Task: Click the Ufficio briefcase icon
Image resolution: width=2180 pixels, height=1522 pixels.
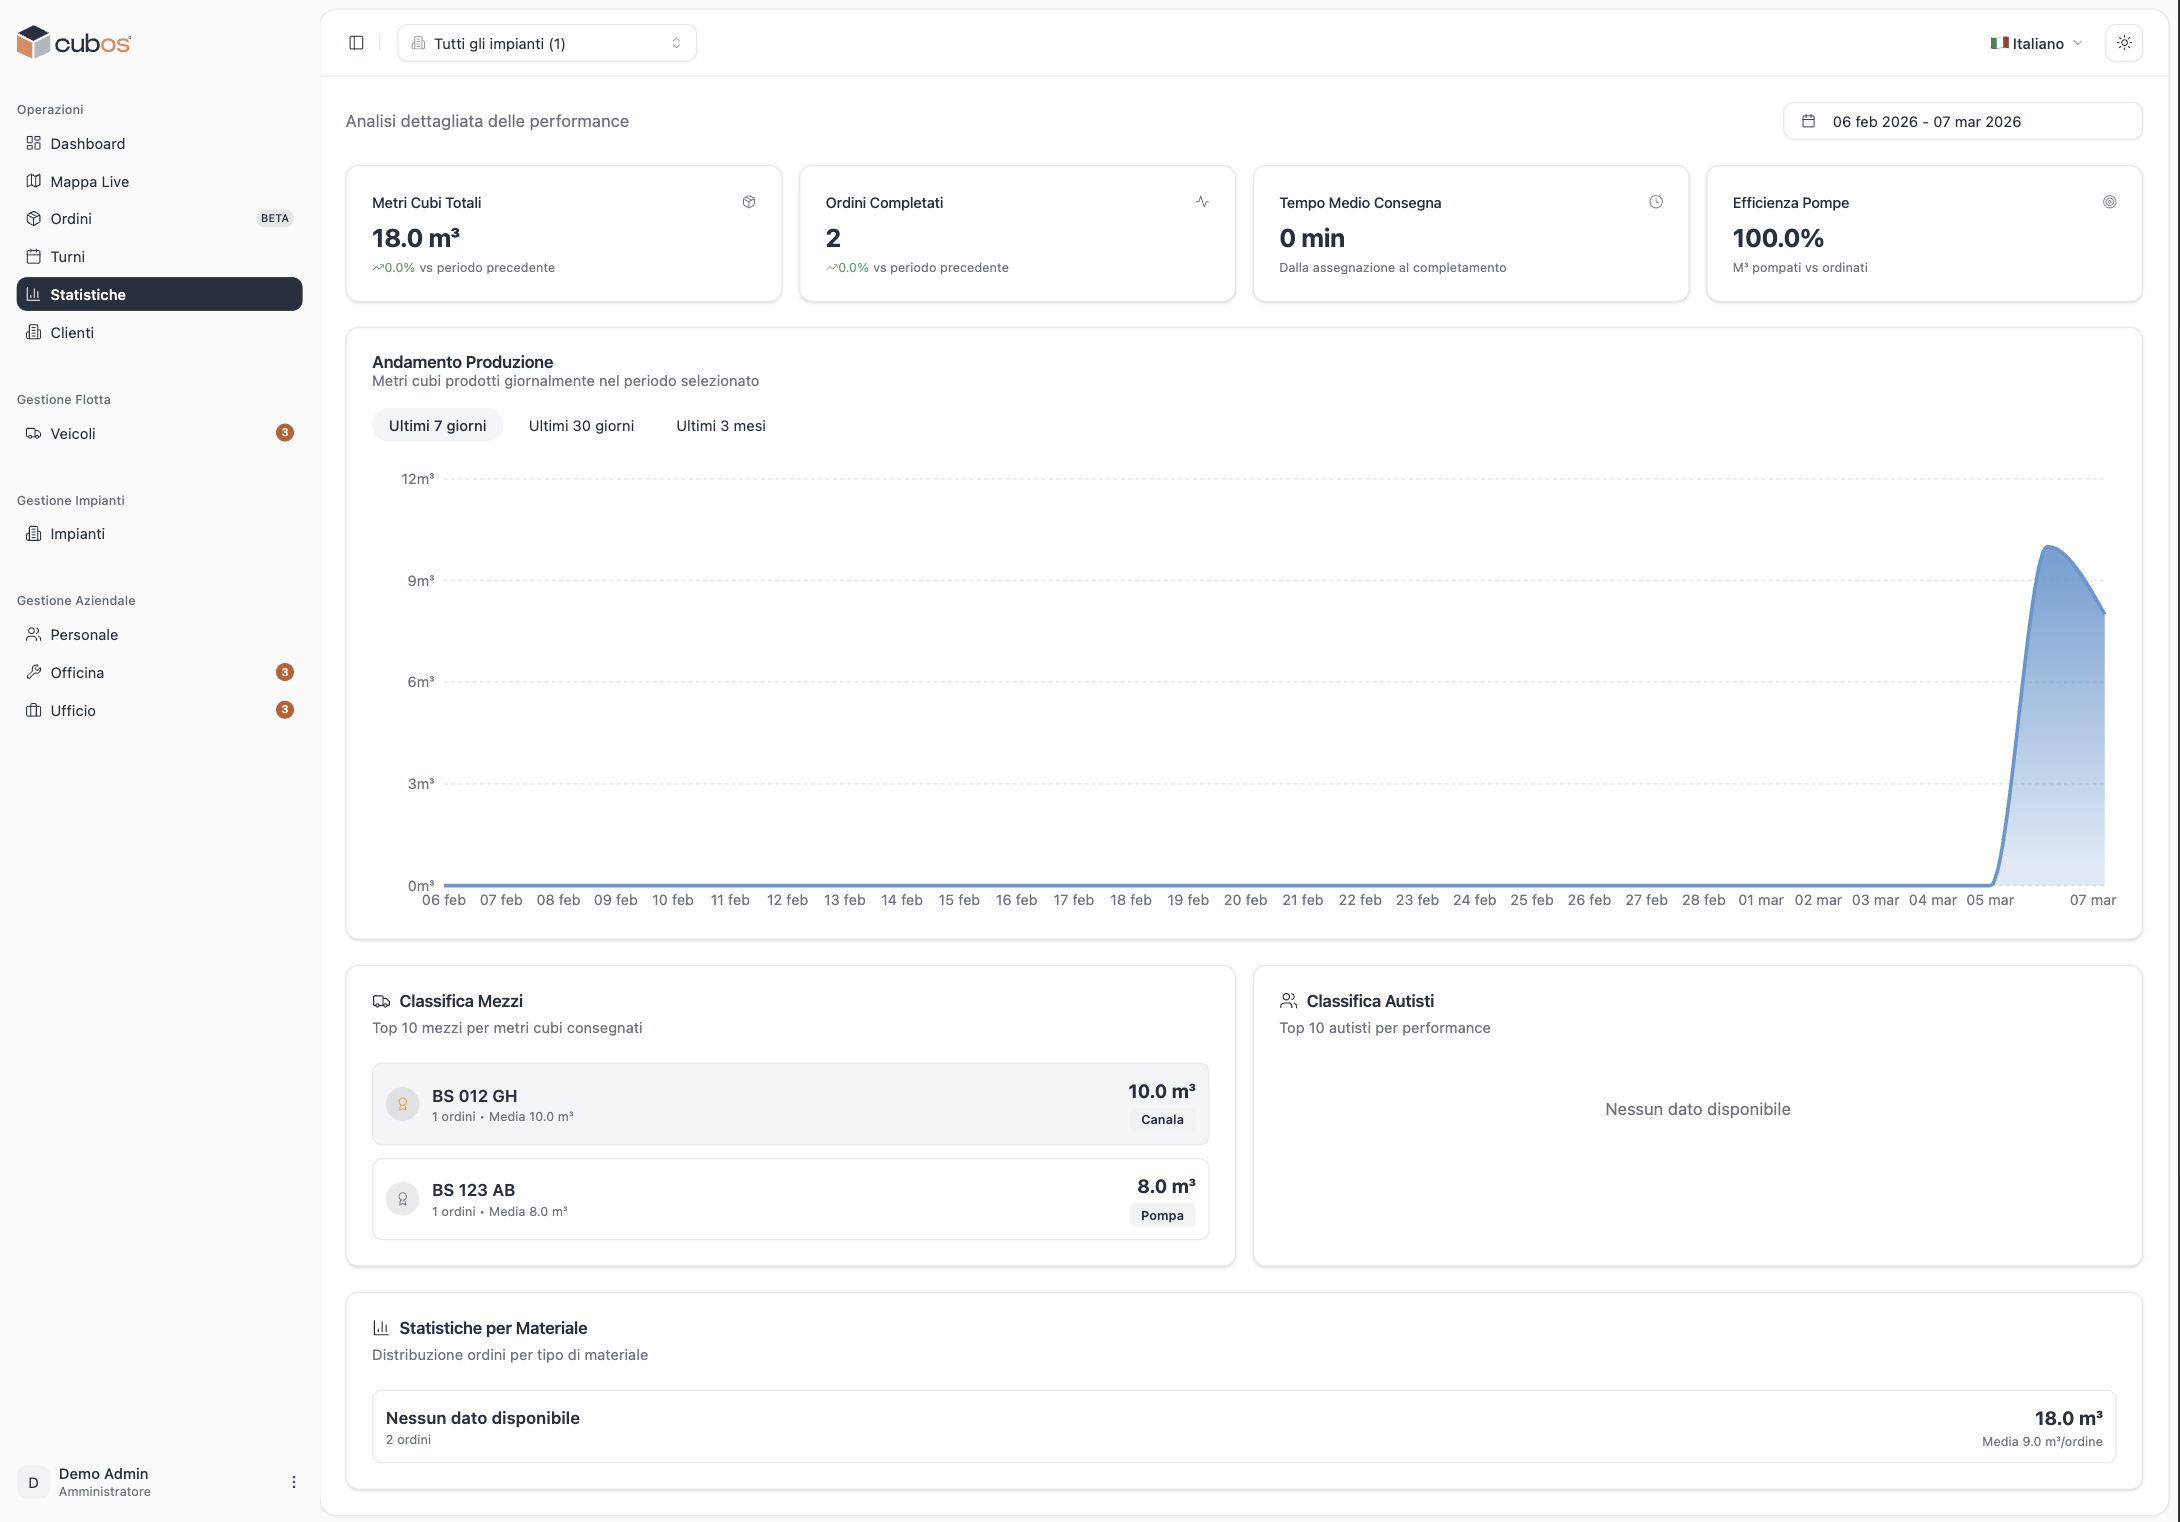Action: [x=34, y=710]
